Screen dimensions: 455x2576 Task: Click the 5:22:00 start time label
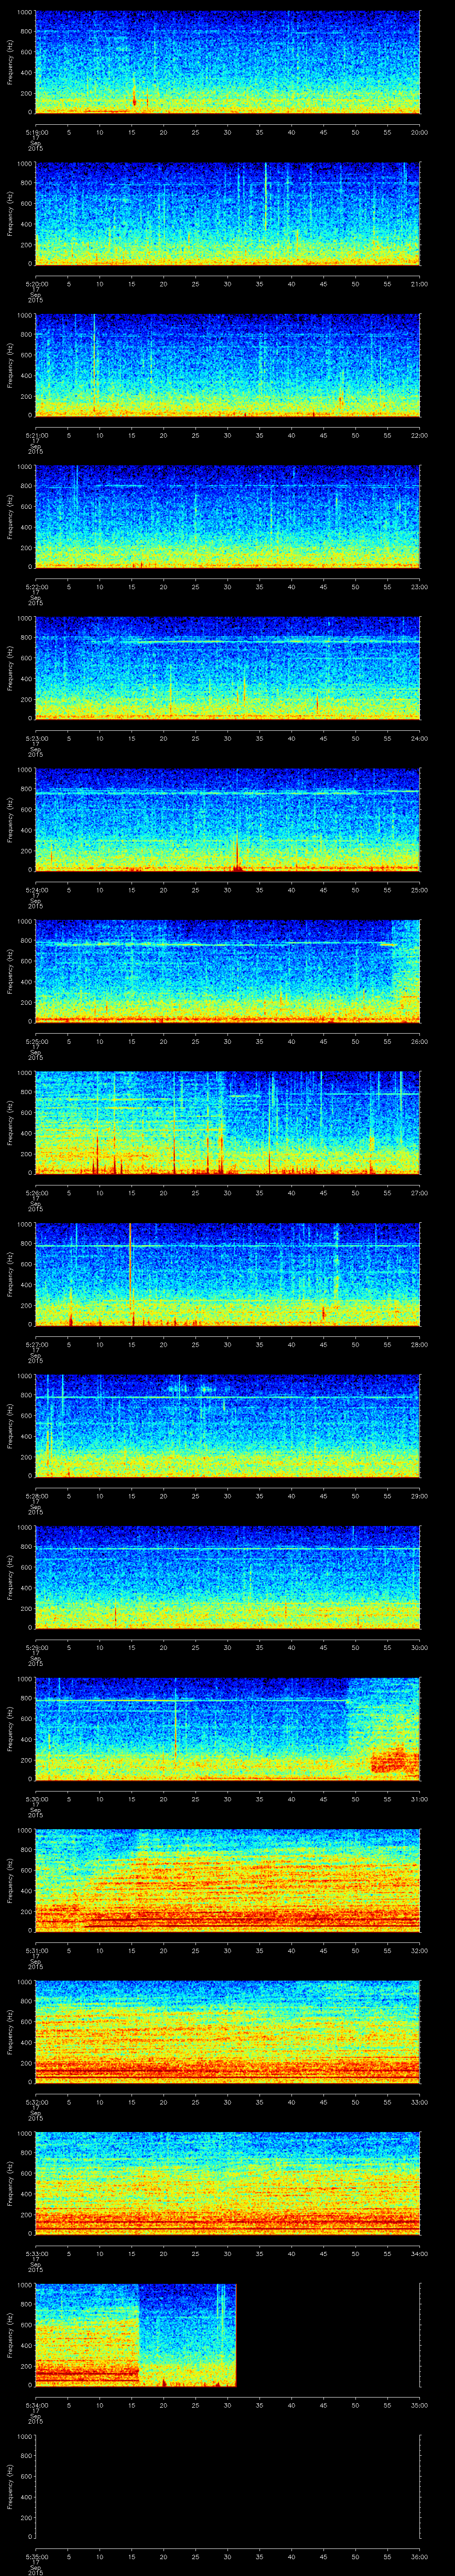coord(36,587)
